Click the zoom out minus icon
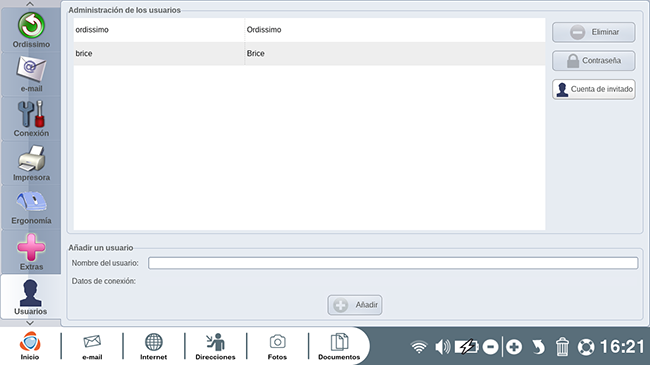The width and height of the screenshot is (650, 365). pyautogui.click(x=490, y=346)
